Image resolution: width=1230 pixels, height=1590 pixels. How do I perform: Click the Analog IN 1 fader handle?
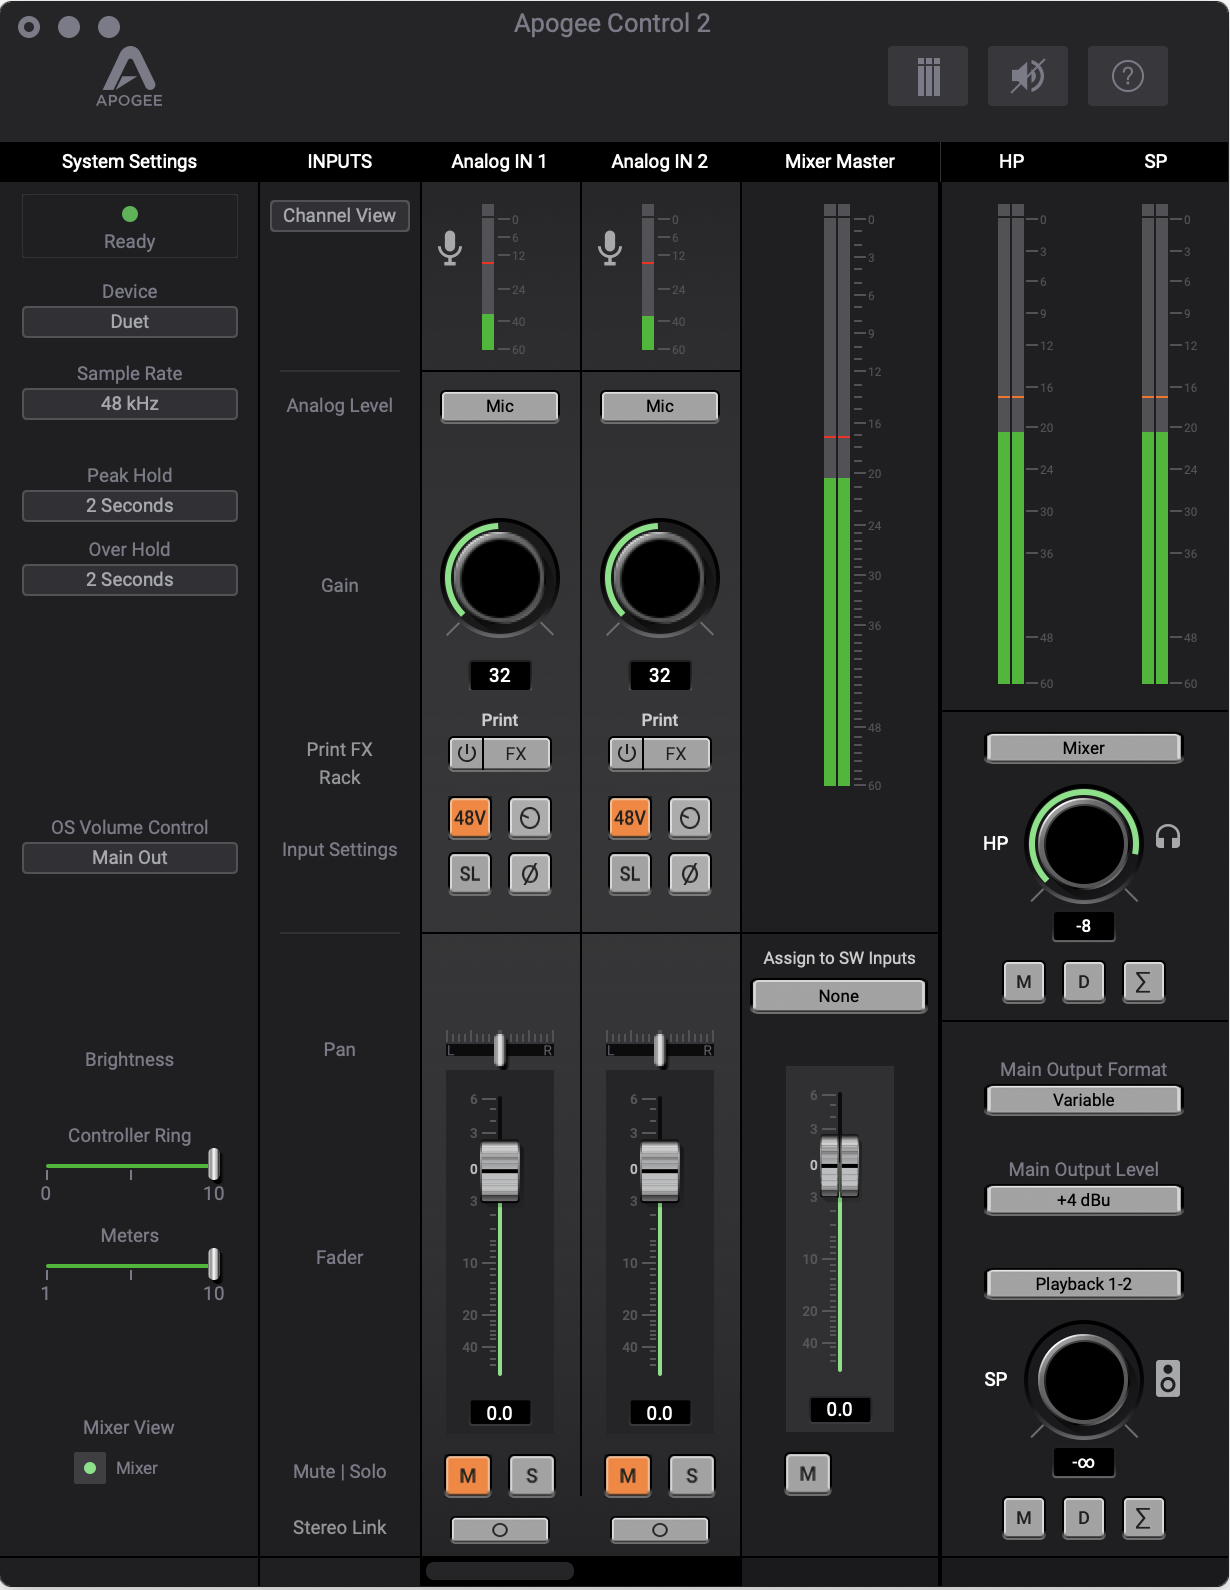click(500, 1170)
